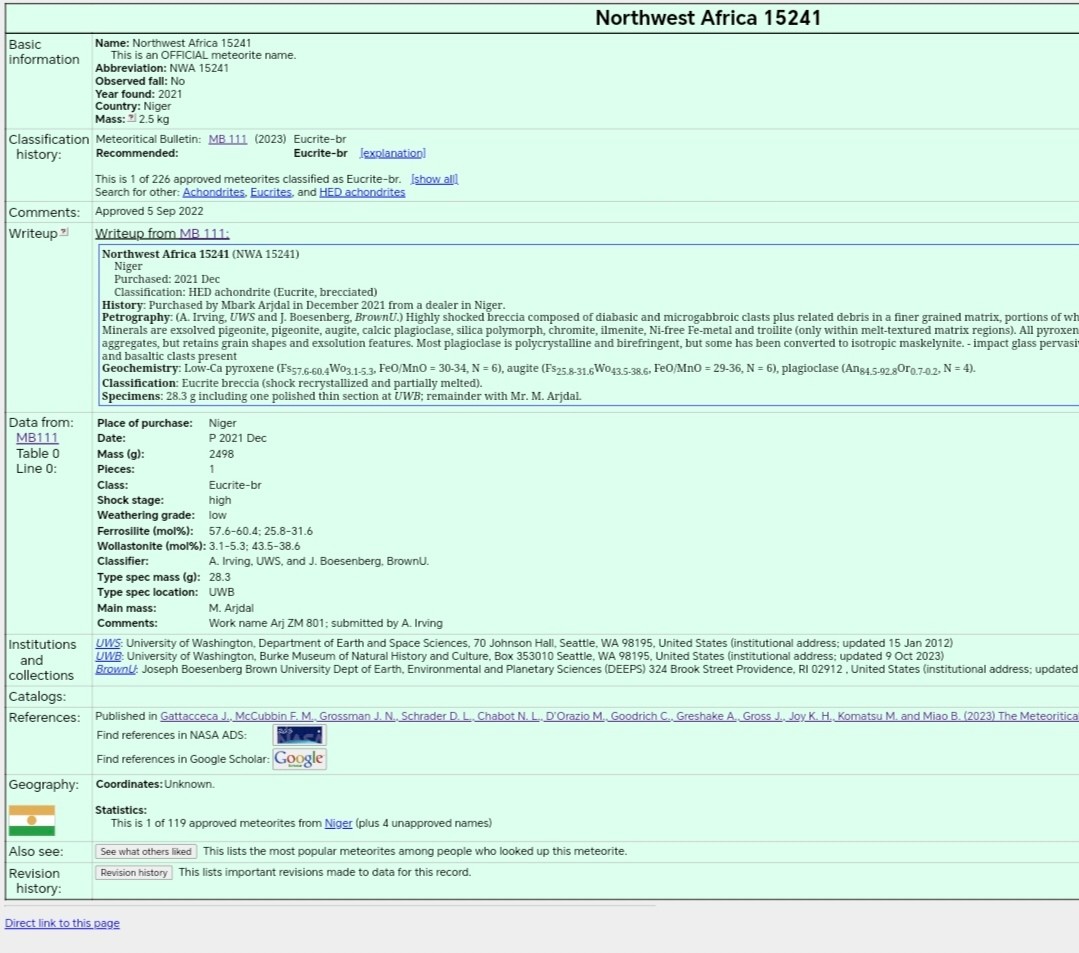
Task: Select the Year found value 2021
Action: tap(170, 94)
